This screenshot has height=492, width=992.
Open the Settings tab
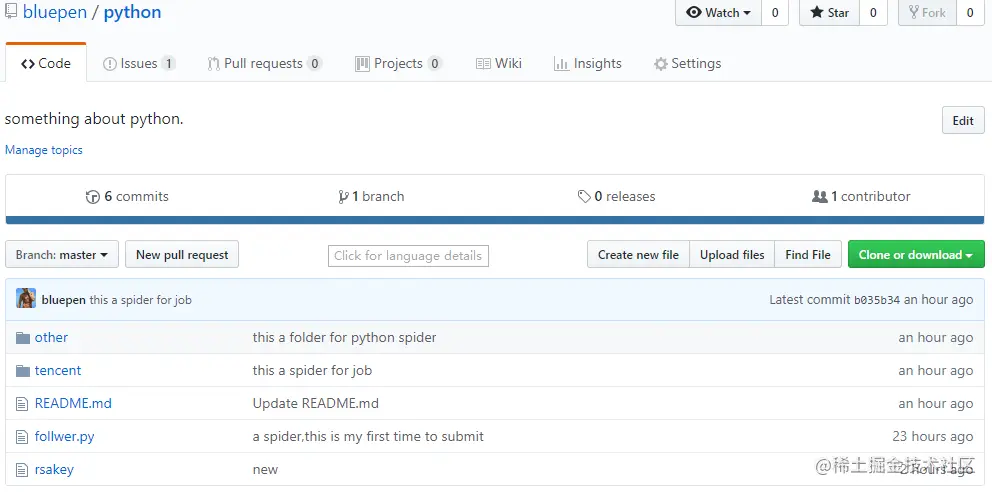[x=687, y=63]
